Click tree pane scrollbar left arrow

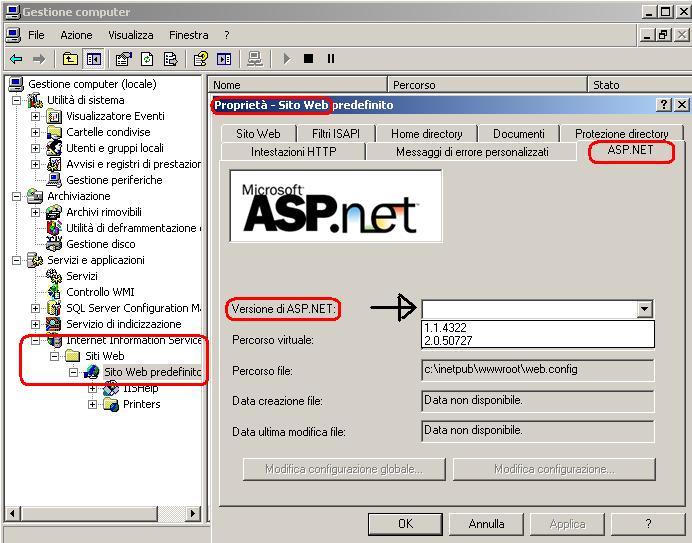point(12,513)
